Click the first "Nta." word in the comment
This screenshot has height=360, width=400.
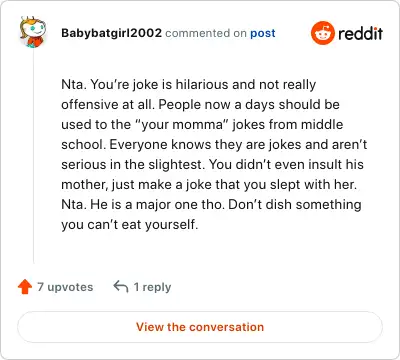pos(74,84)
